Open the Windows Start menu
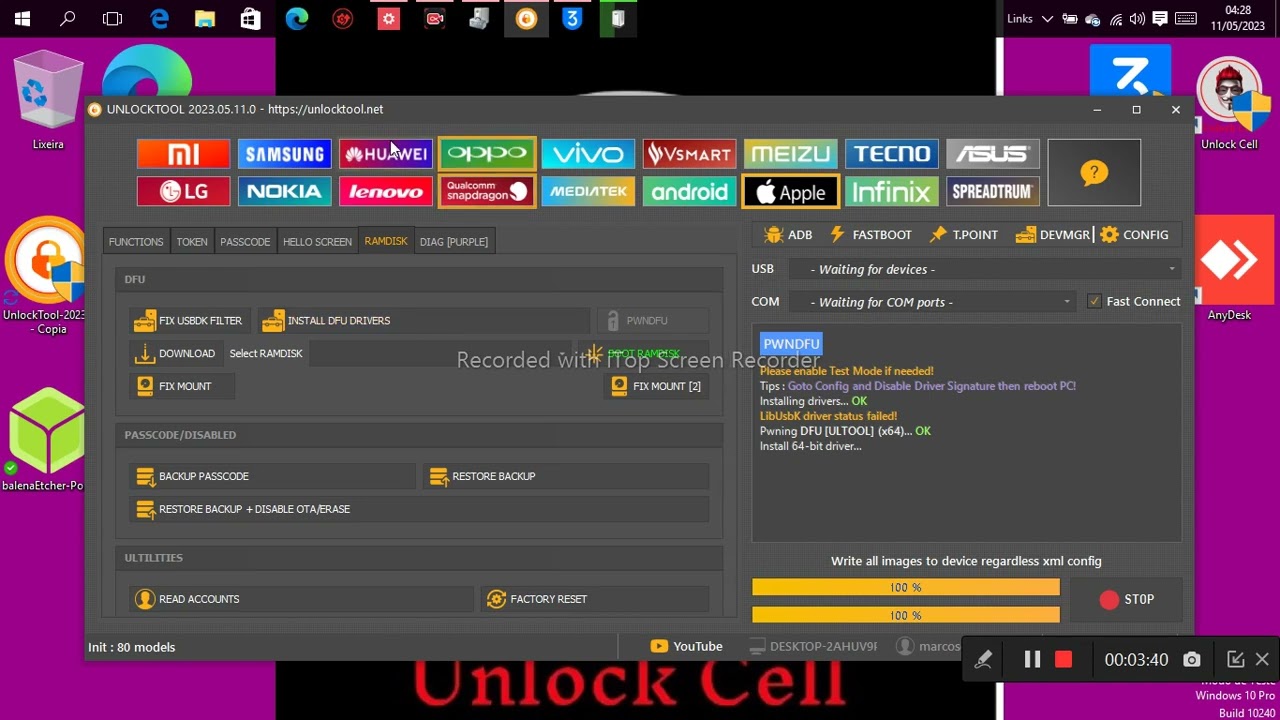Image resolution: width=1280 pixels, height=720 pixels. tap(22, 18)
